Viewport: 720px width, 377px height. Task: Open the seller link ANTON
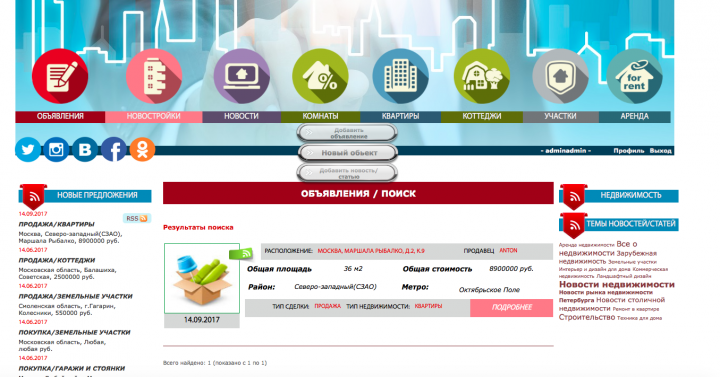(508, 251)
